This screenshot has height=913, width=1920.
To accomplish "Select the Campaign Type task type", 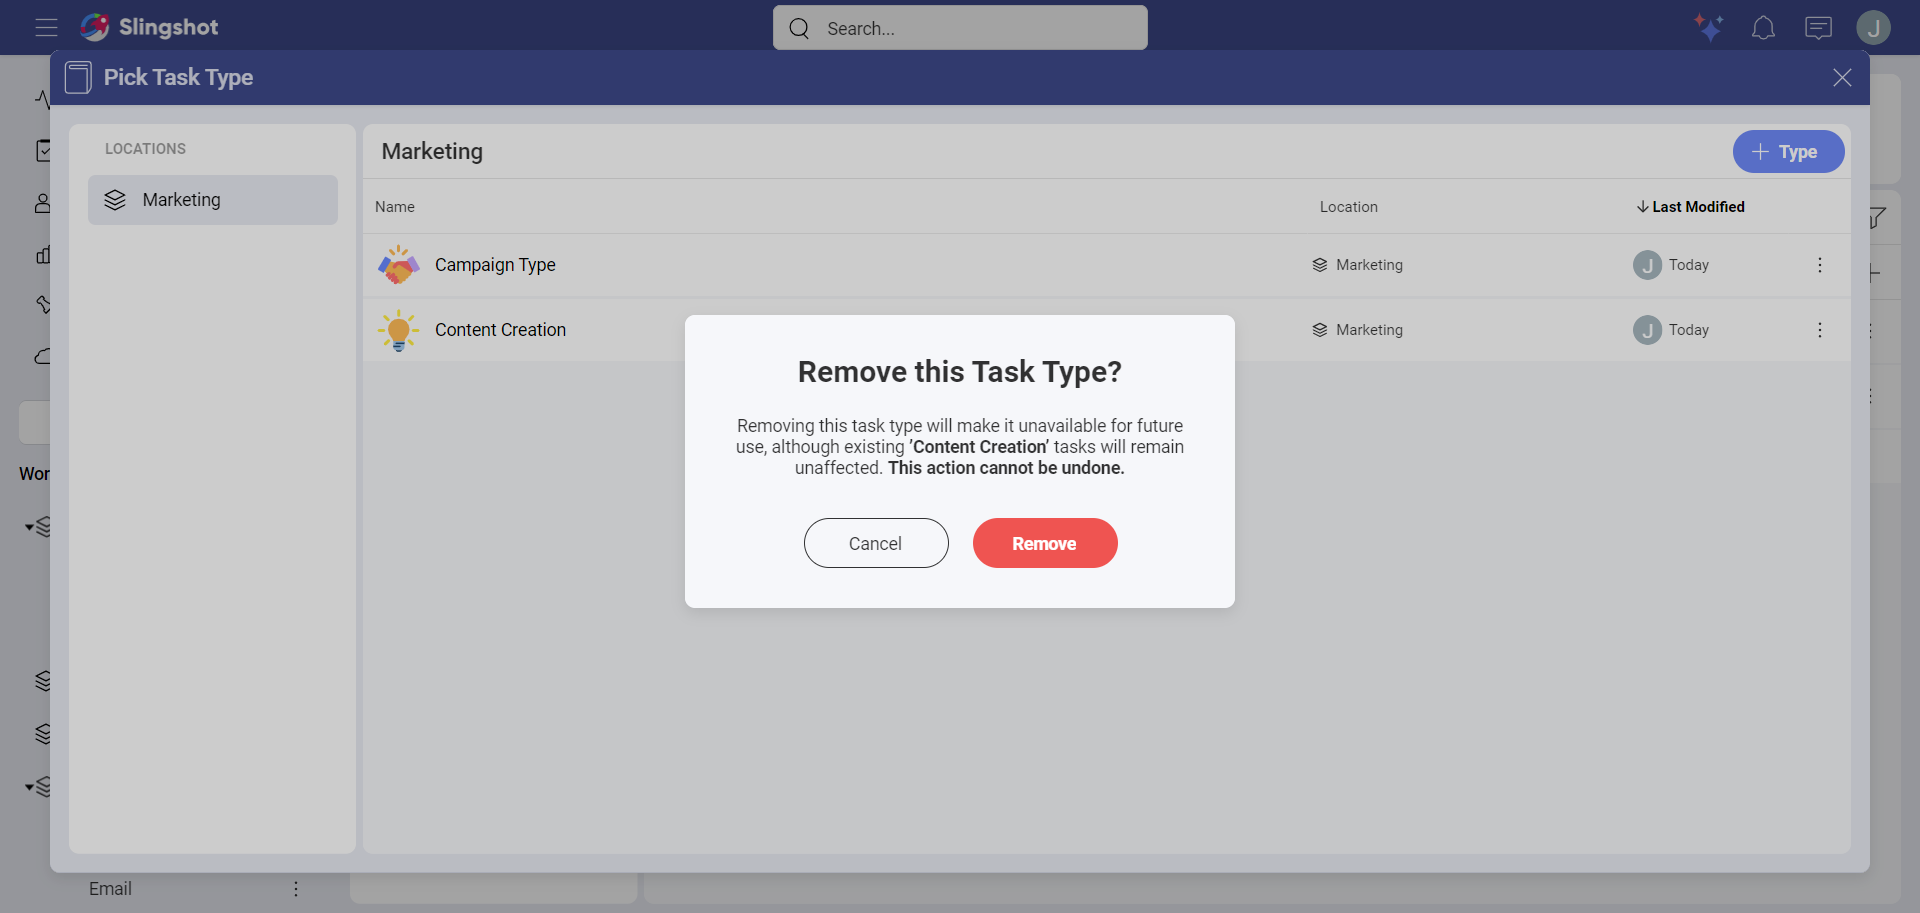I will point(495,265).
